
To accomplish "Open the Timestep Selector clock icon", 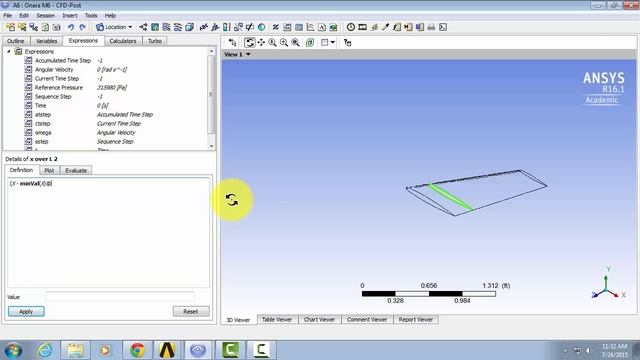I will (351, 27).
